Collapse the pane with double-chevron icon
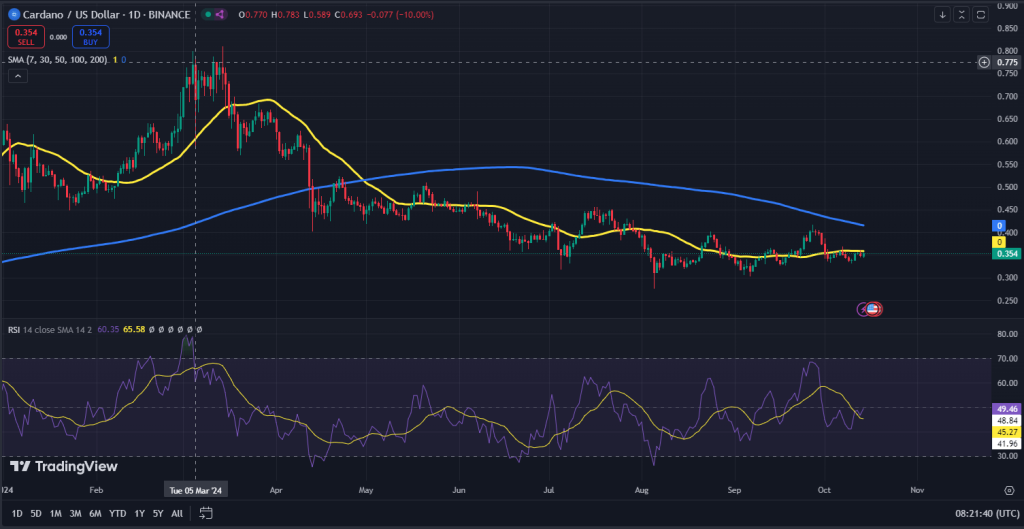Viewport: 1024px width, 529px height. [961, 14]
